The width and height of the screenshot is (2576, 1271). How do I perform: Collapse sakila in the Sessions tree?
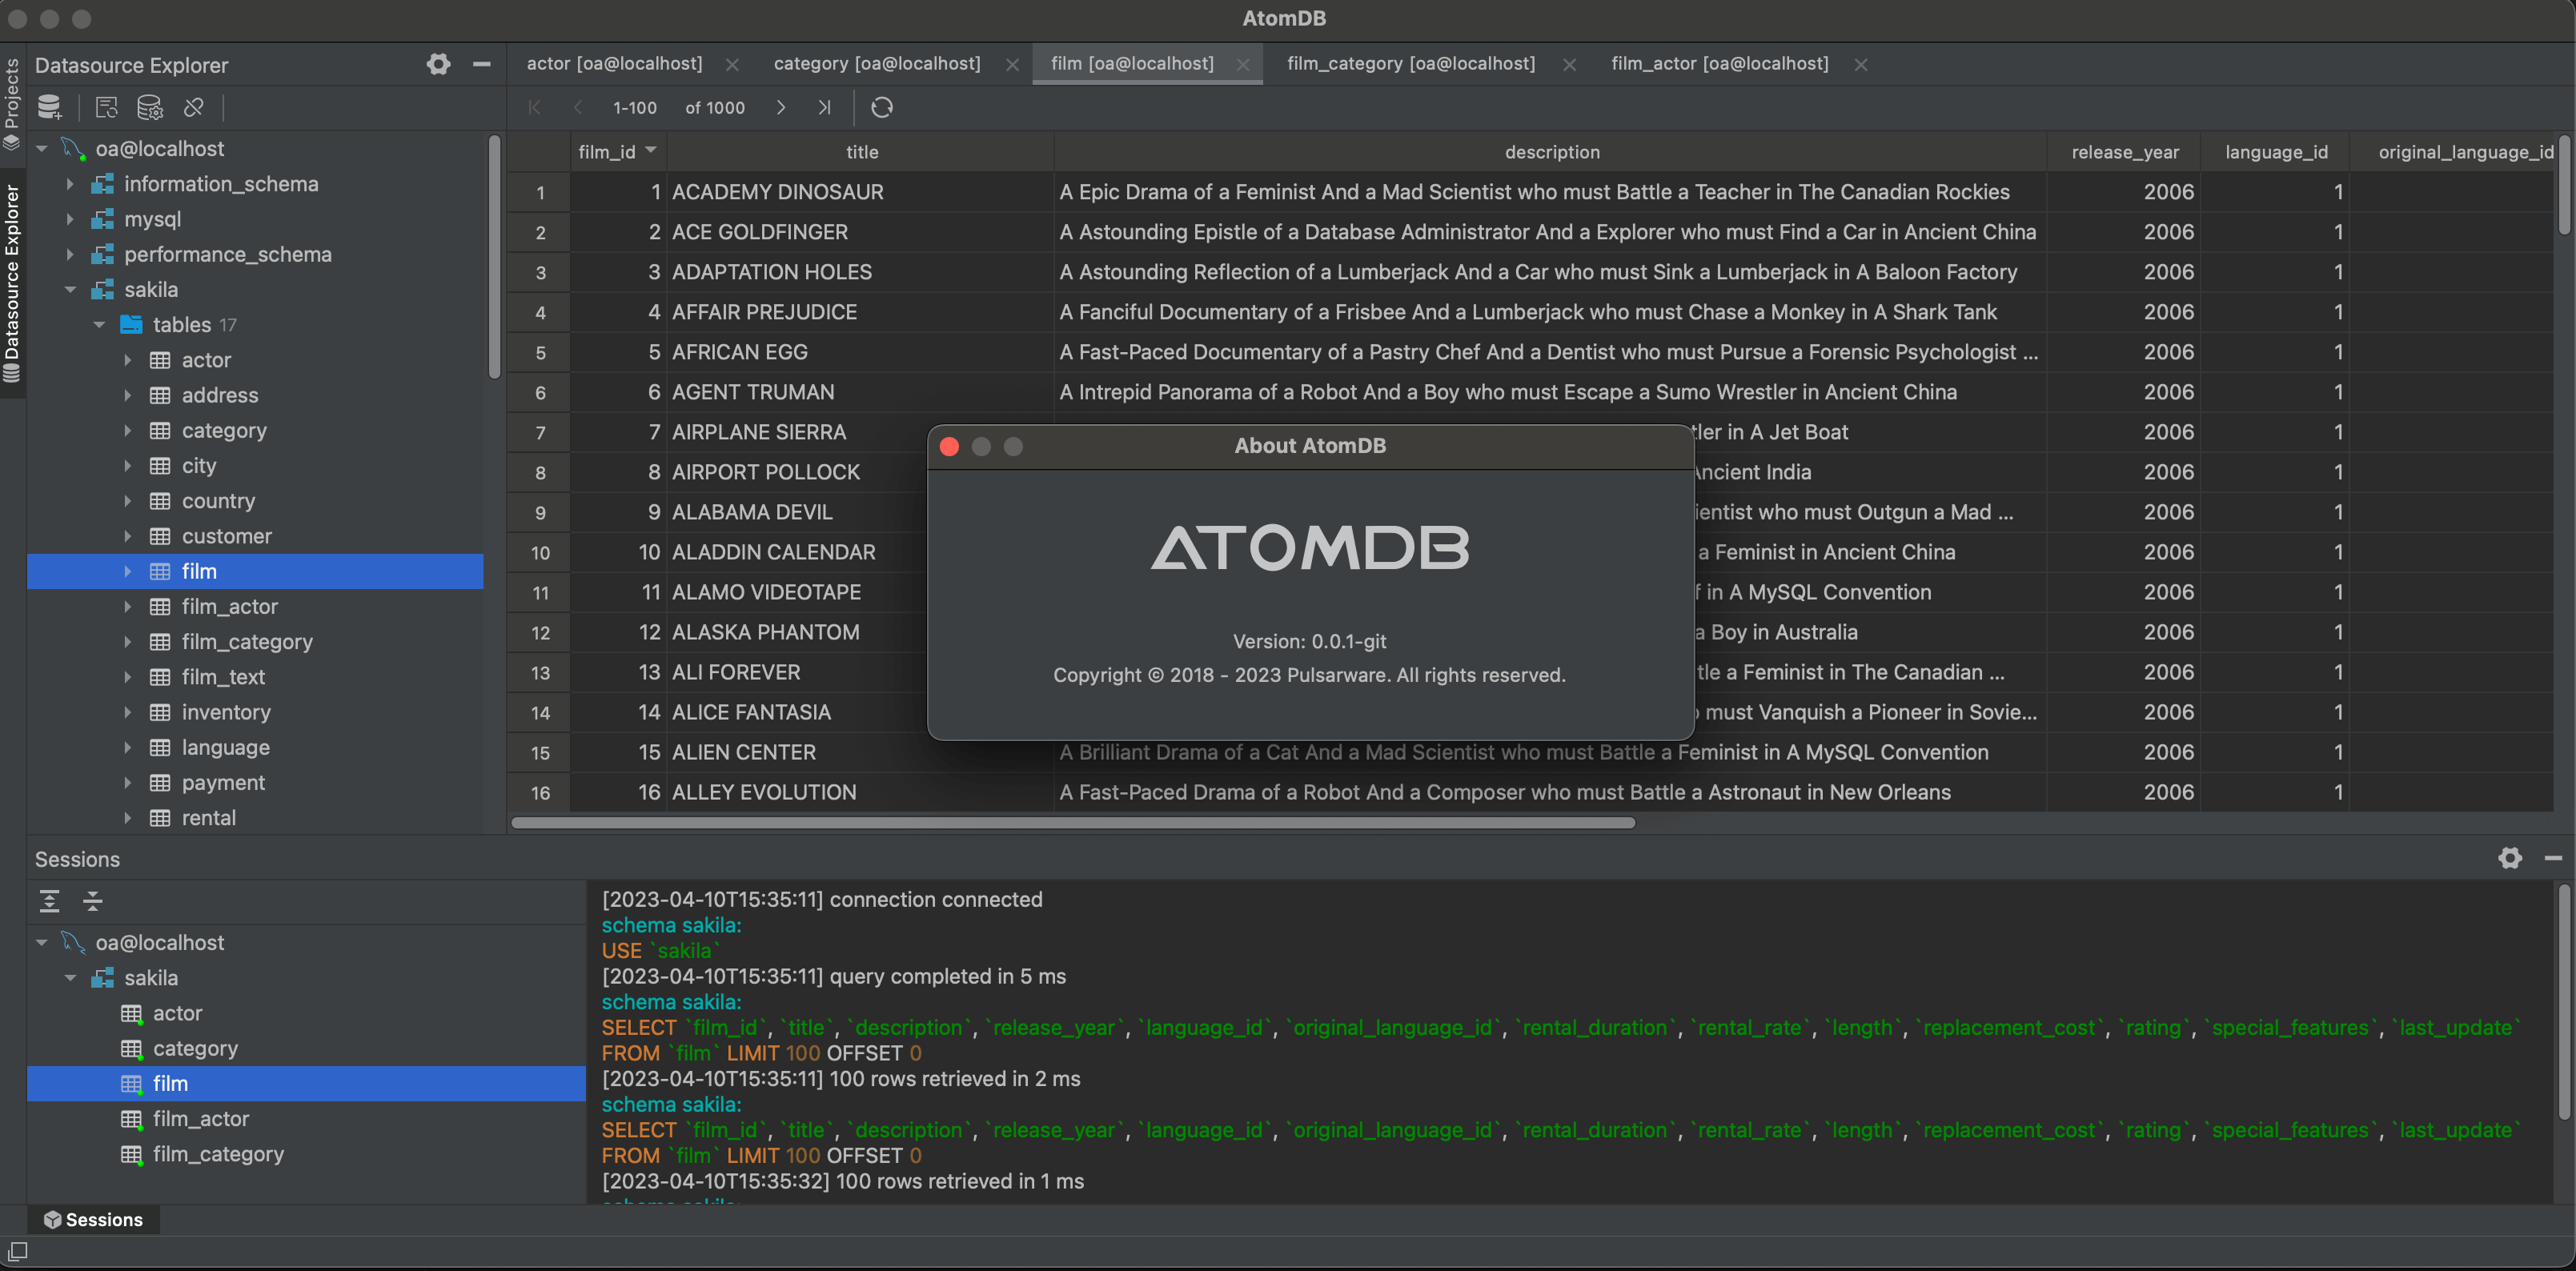tap(70, 978)
